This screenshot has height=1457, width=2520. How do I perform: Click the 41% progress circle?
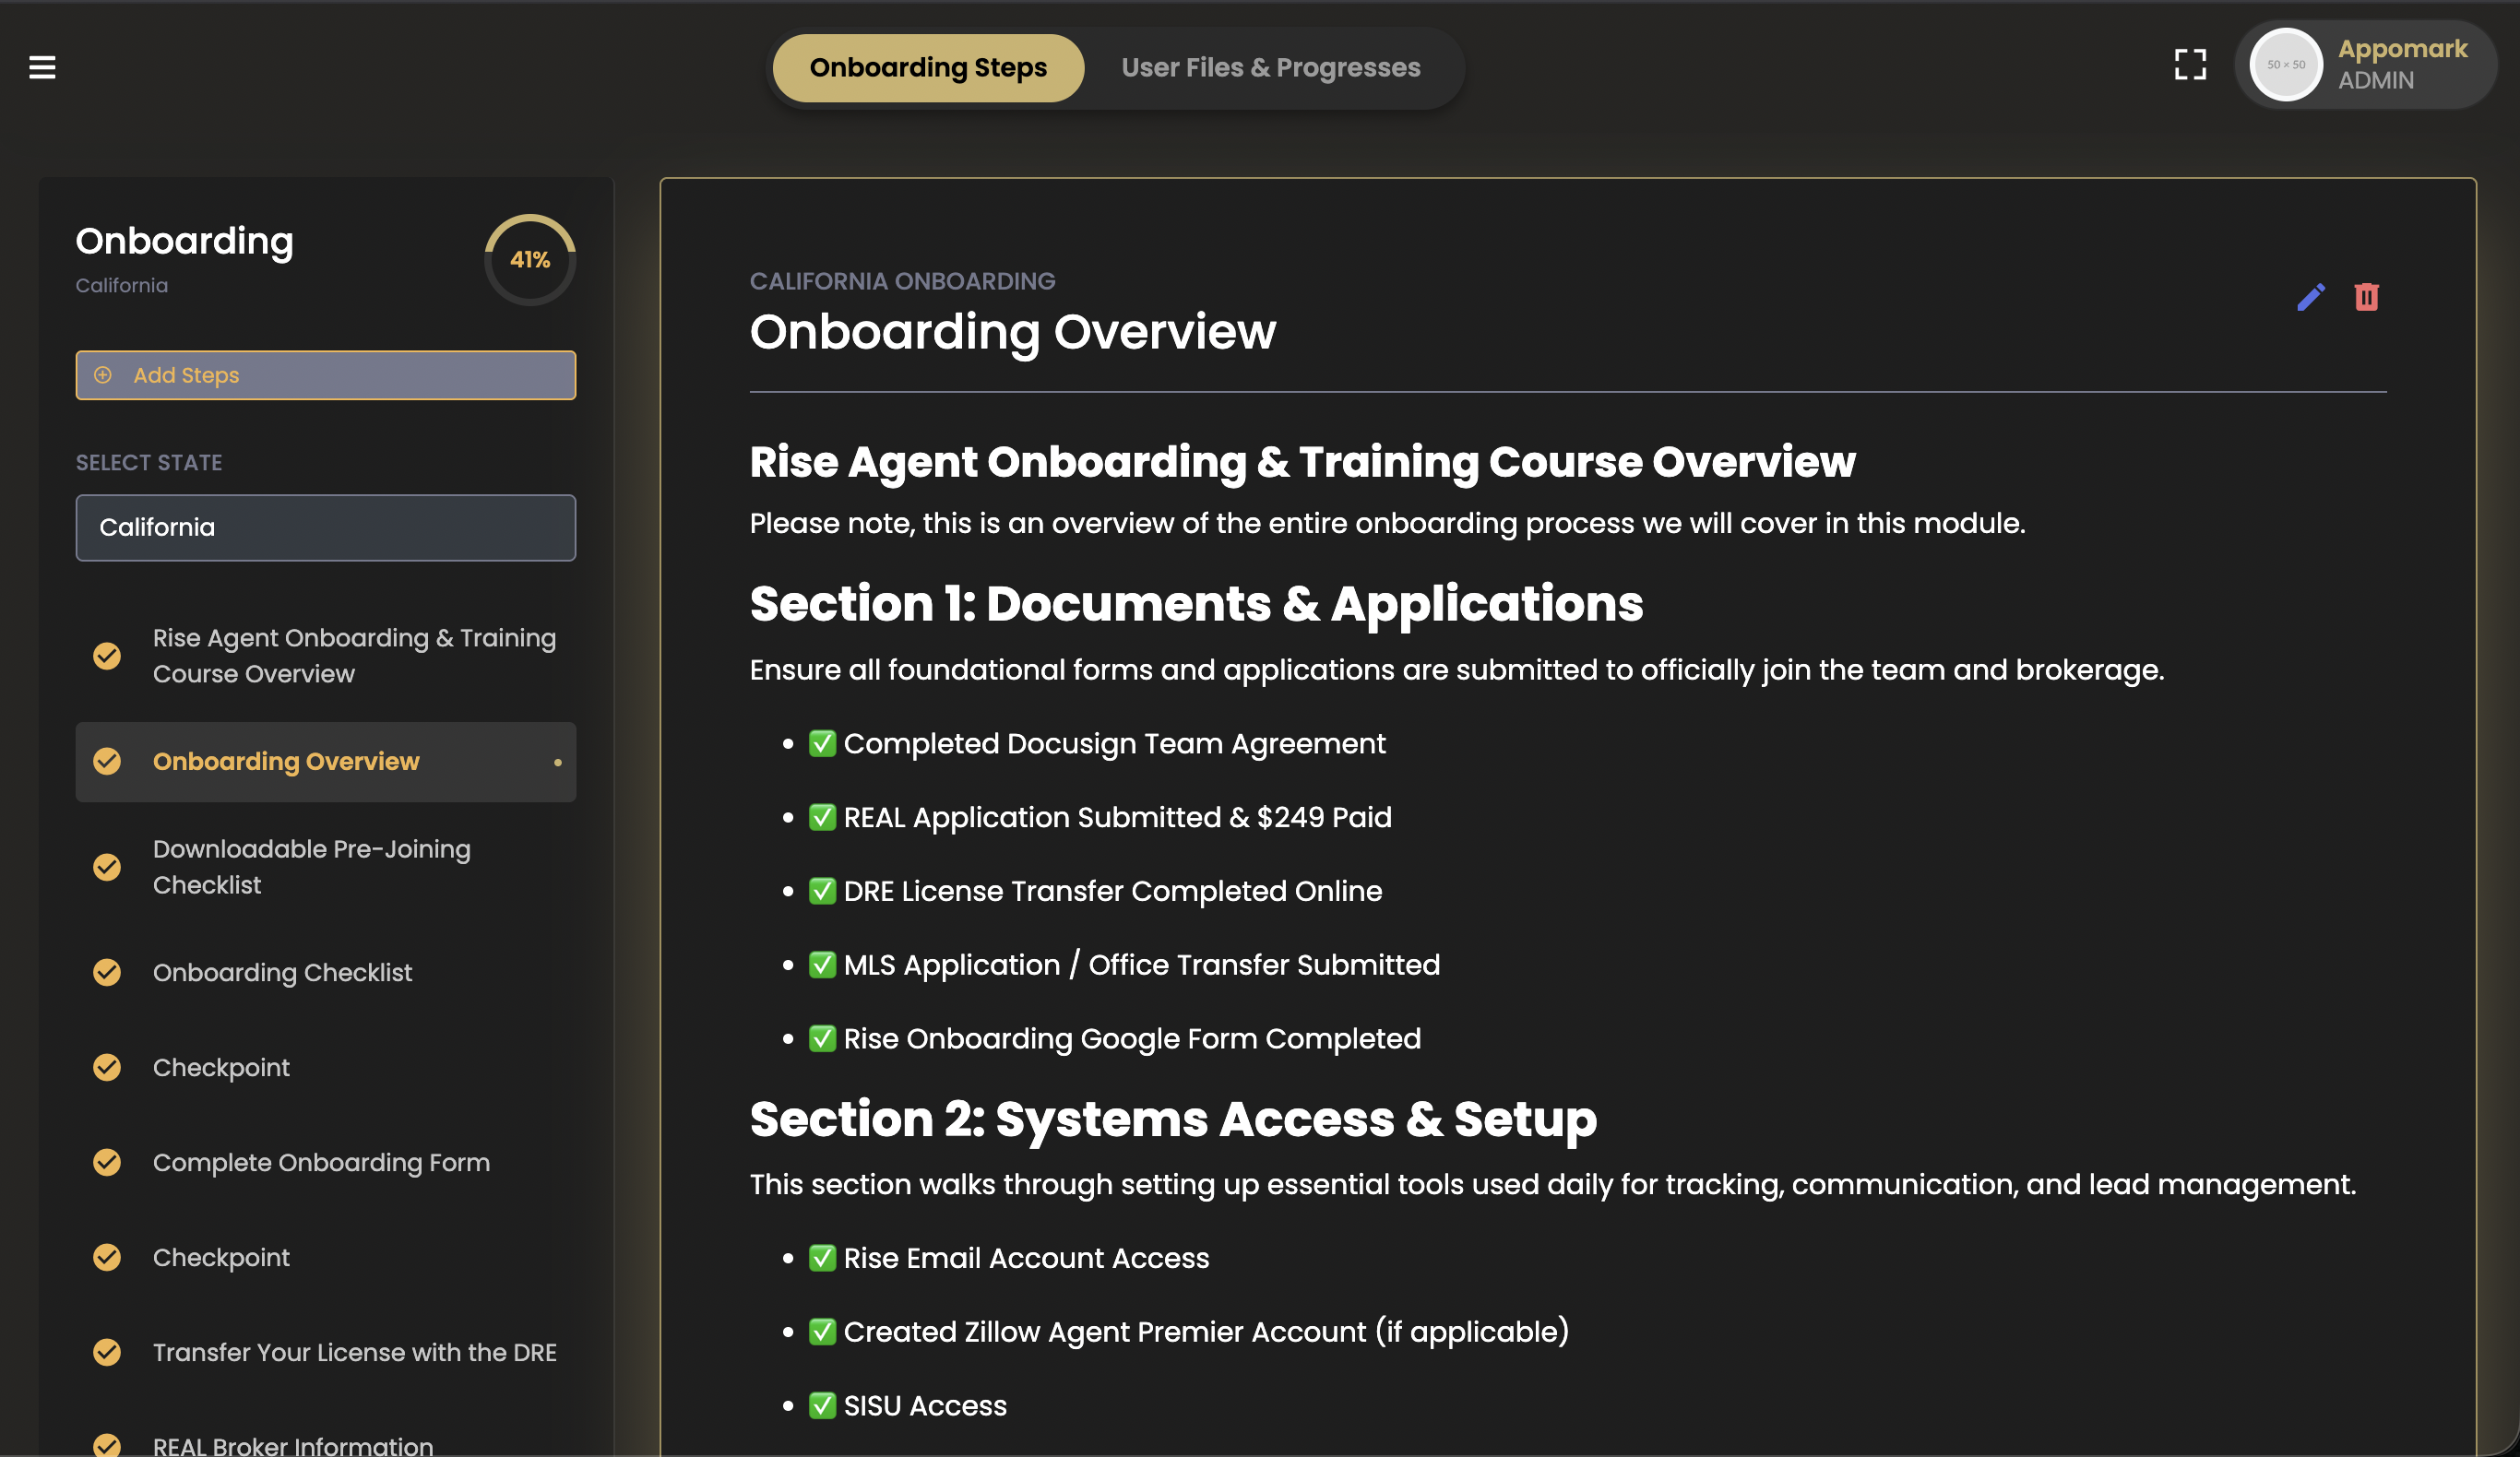pyautogui.click(x=530, y=260)
